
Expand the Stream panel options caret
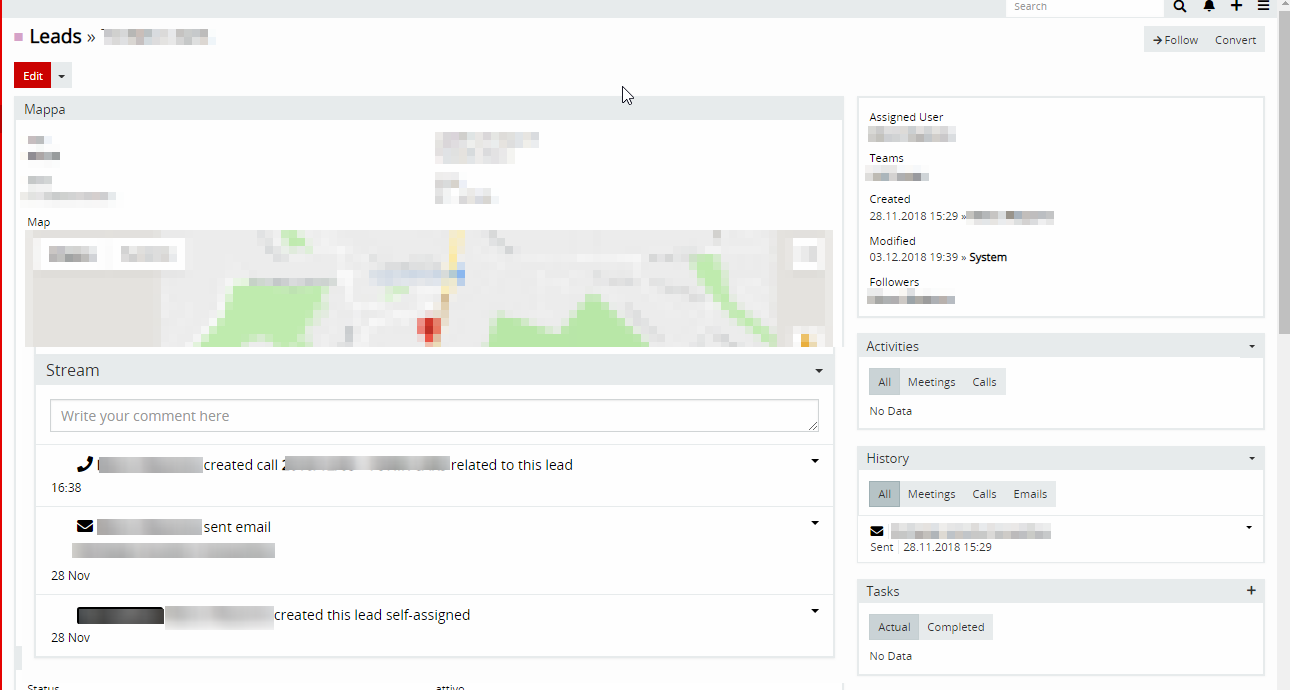point(819,371)
